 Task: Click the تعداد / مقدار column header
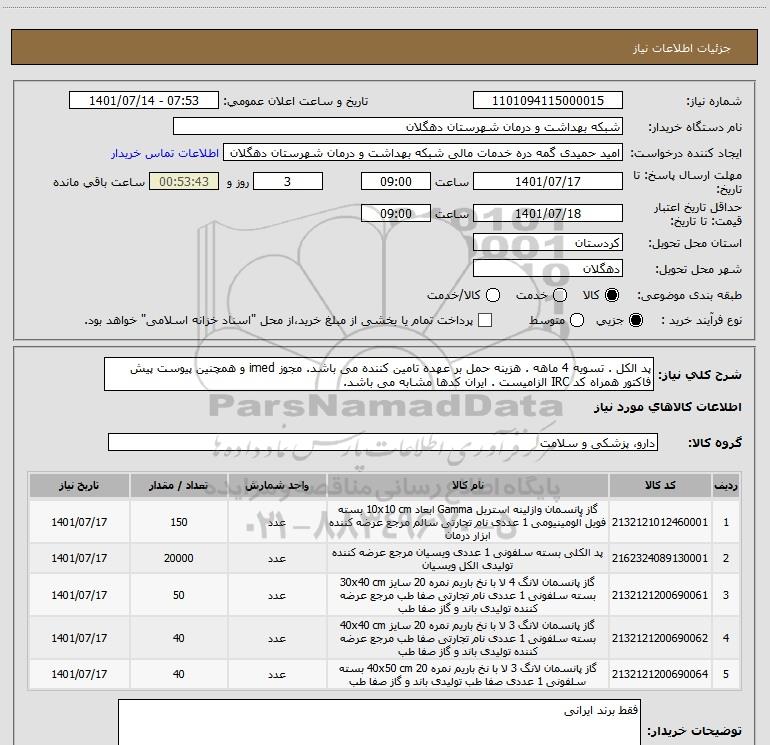(x=179, y=485)
